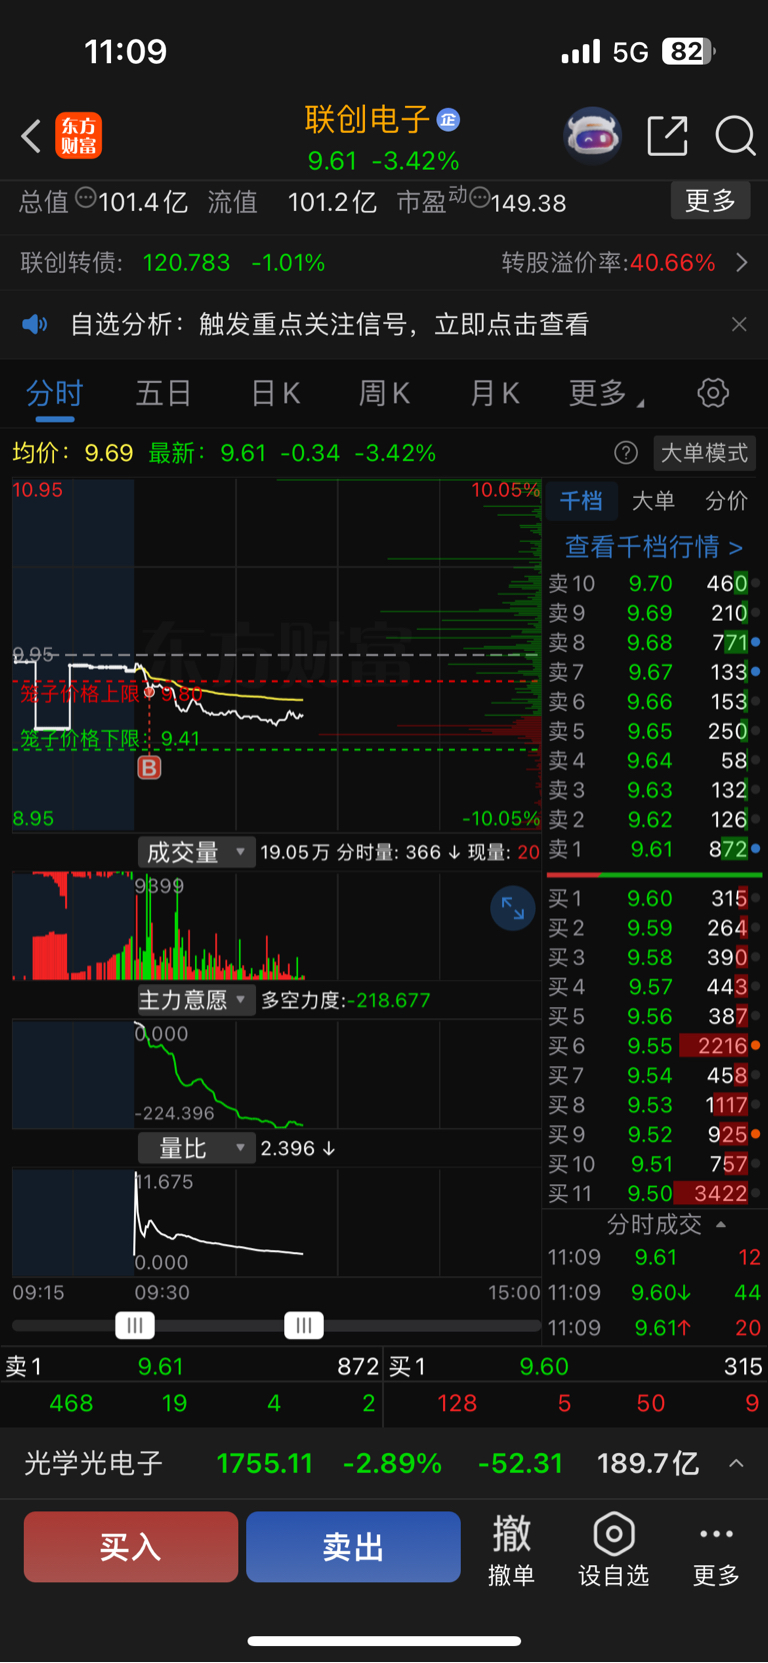Tap 均价 9.69 value
Screen dimensions: 768x1663
click(109, 453)
